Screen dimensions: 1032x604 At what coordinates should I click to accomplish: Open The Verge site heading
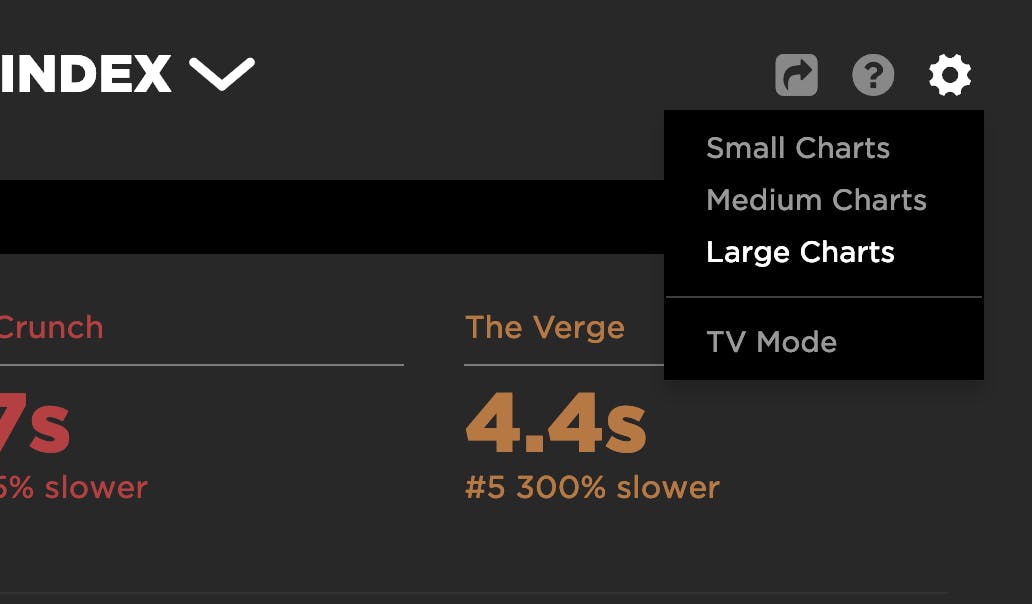545,327
